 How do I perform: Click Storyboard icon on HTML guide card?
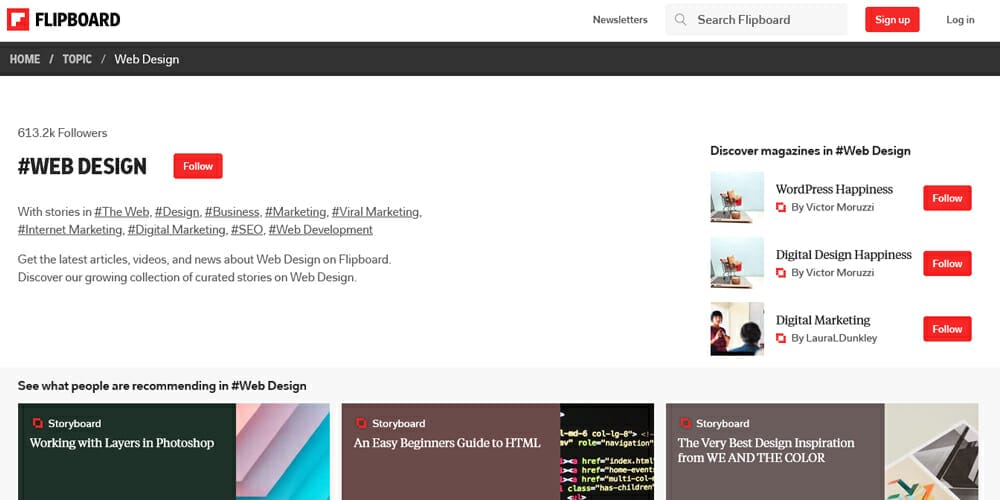coord(362,423)
